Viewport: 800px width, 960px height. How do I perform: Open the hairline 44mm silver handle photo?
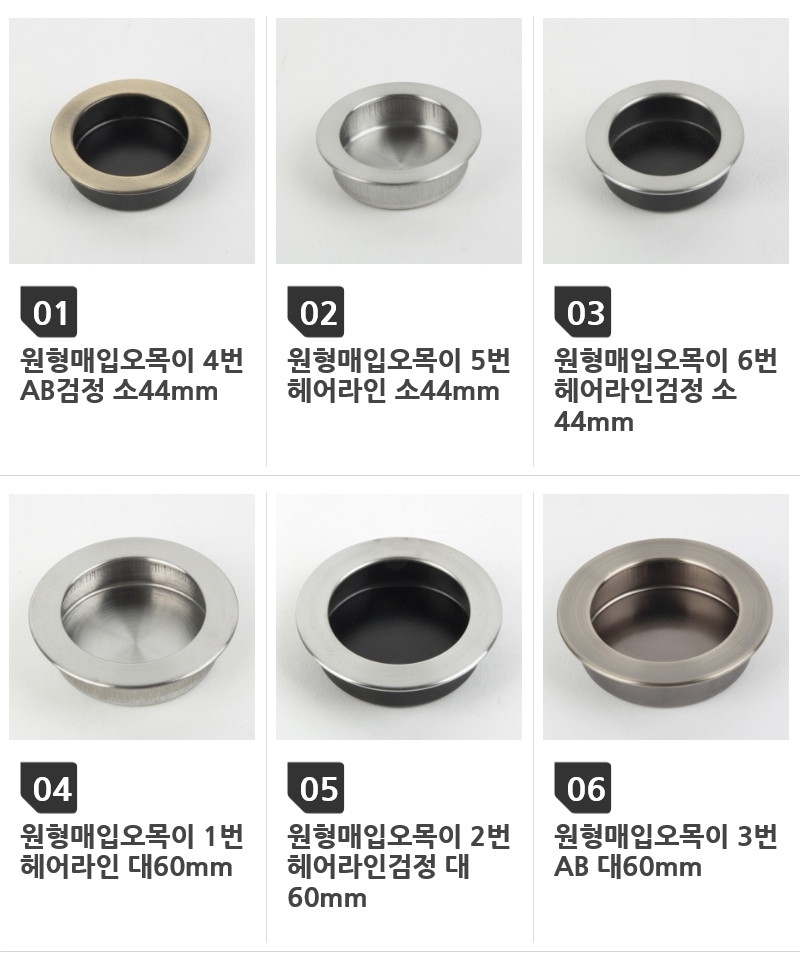(x=399, y=141)
